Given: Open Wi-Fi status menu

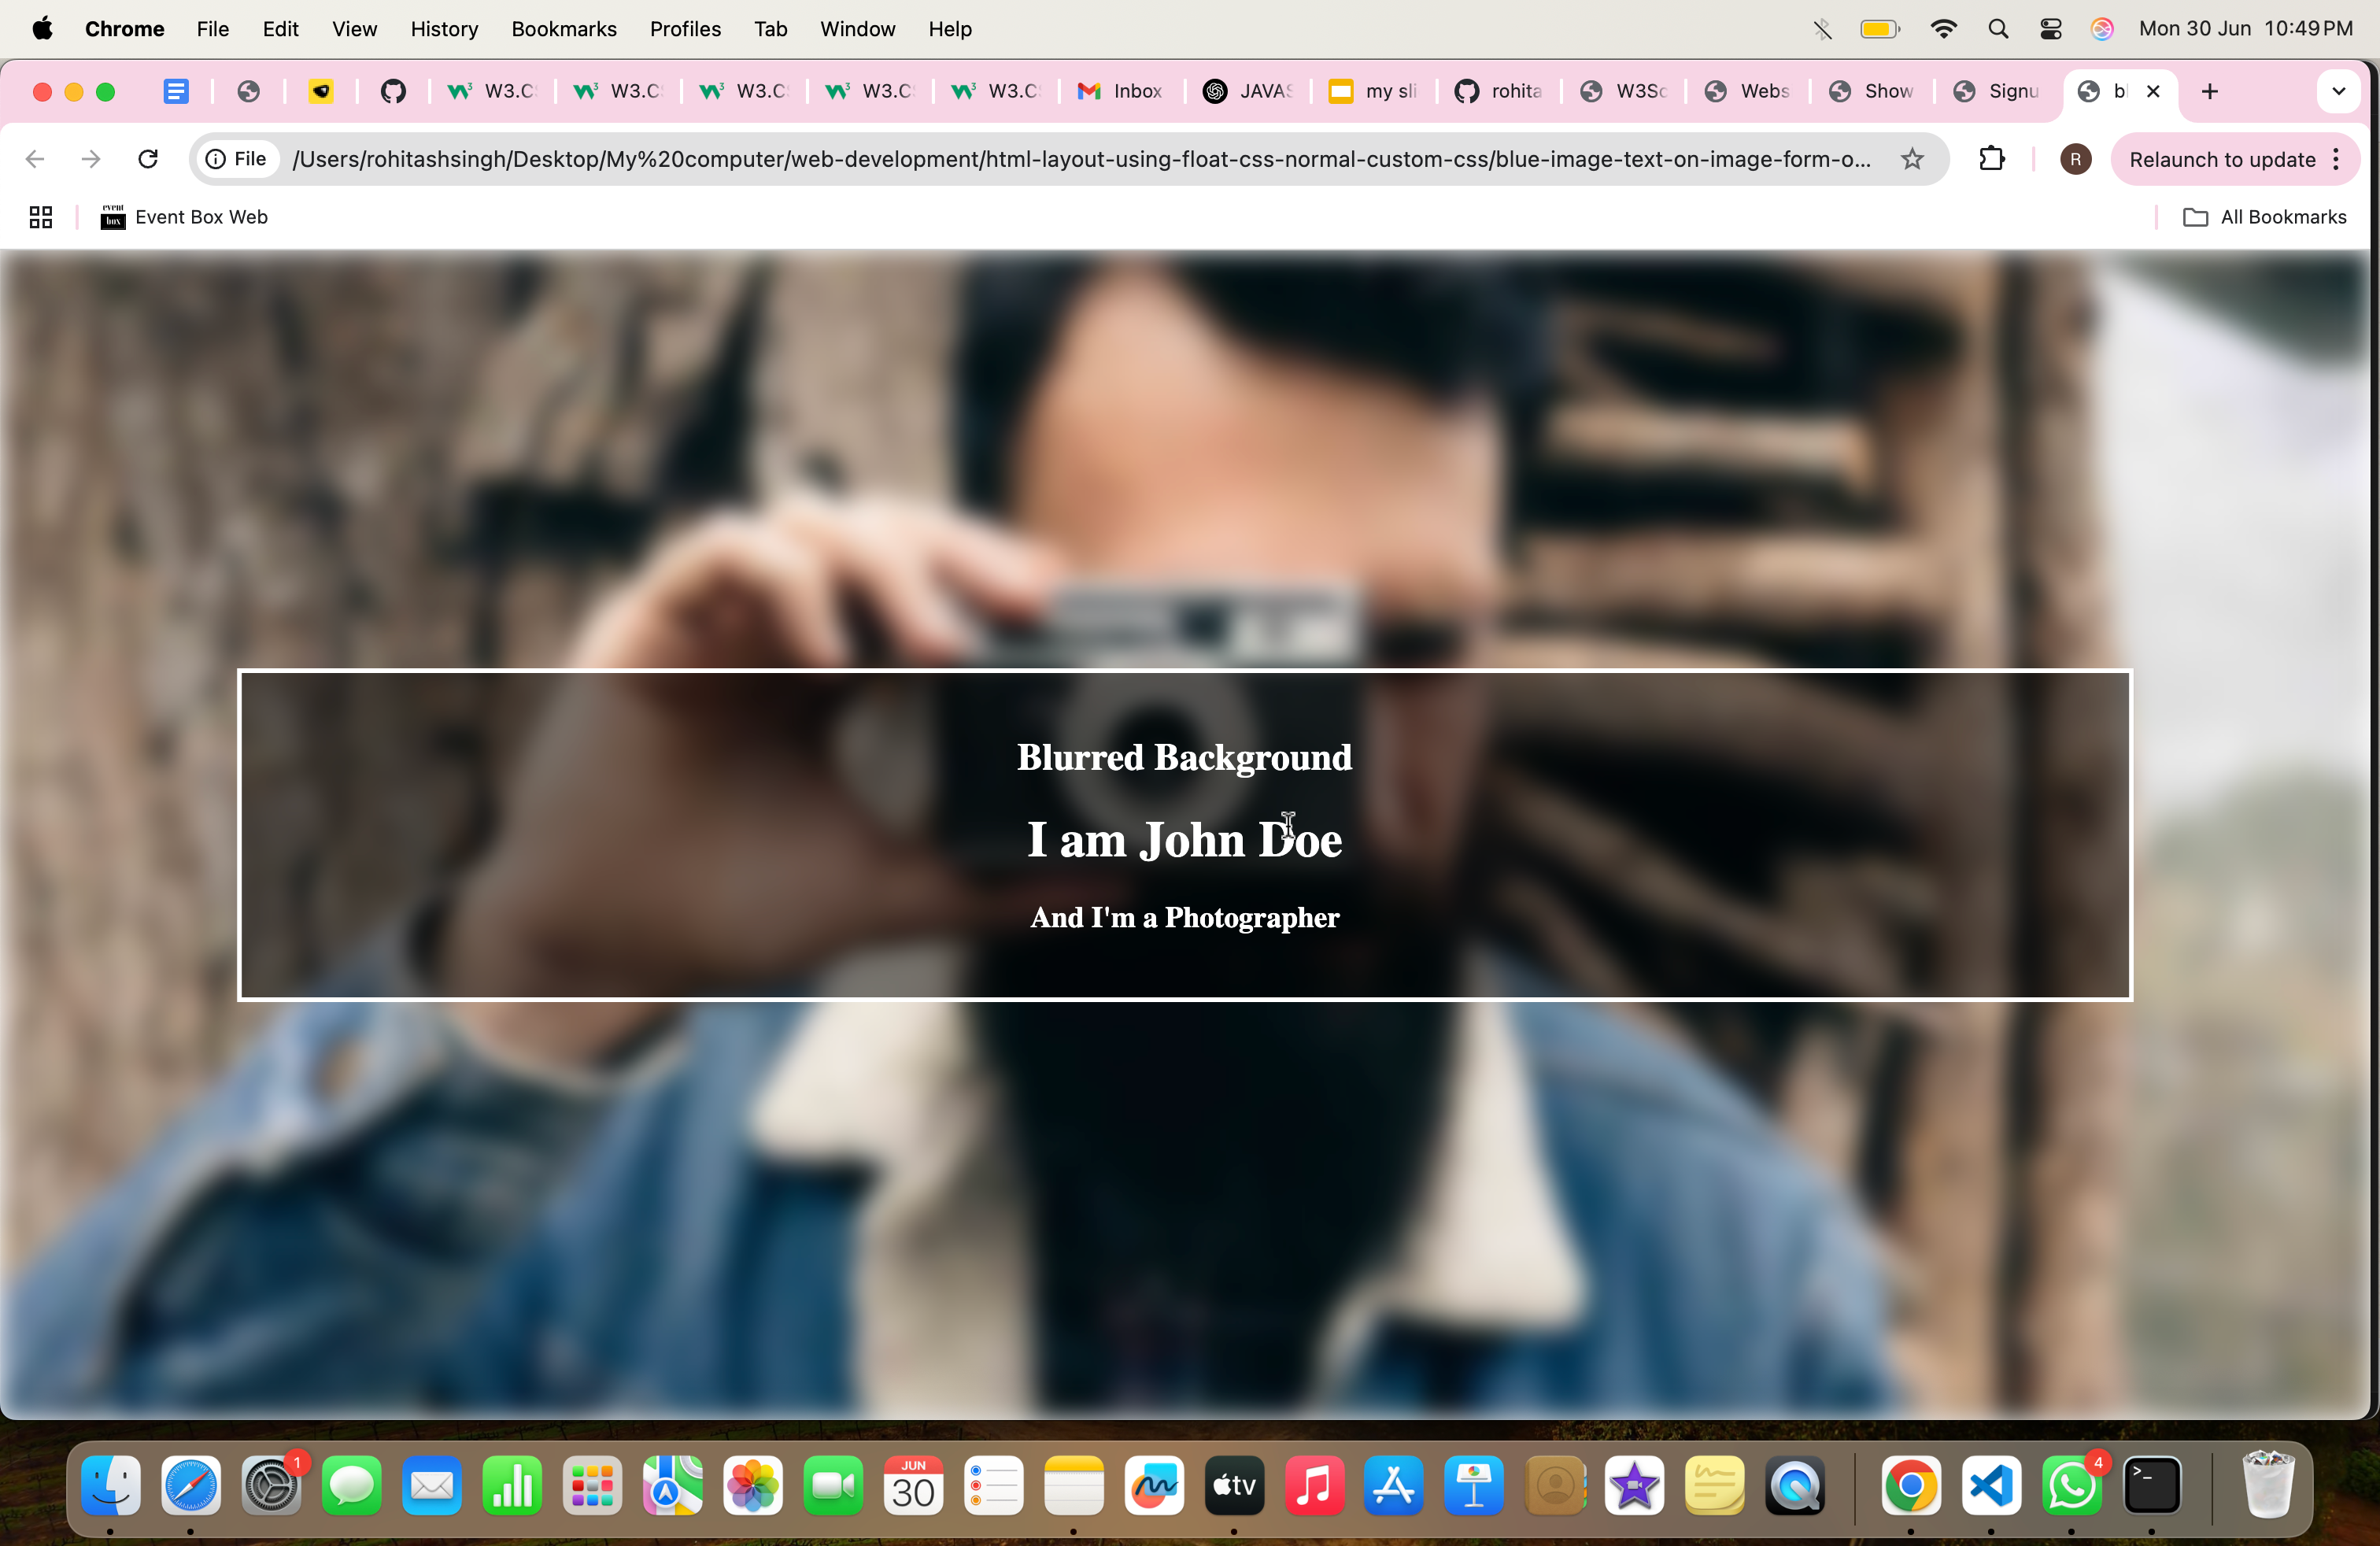Looking at the screenshot, I should [1943, 29].
